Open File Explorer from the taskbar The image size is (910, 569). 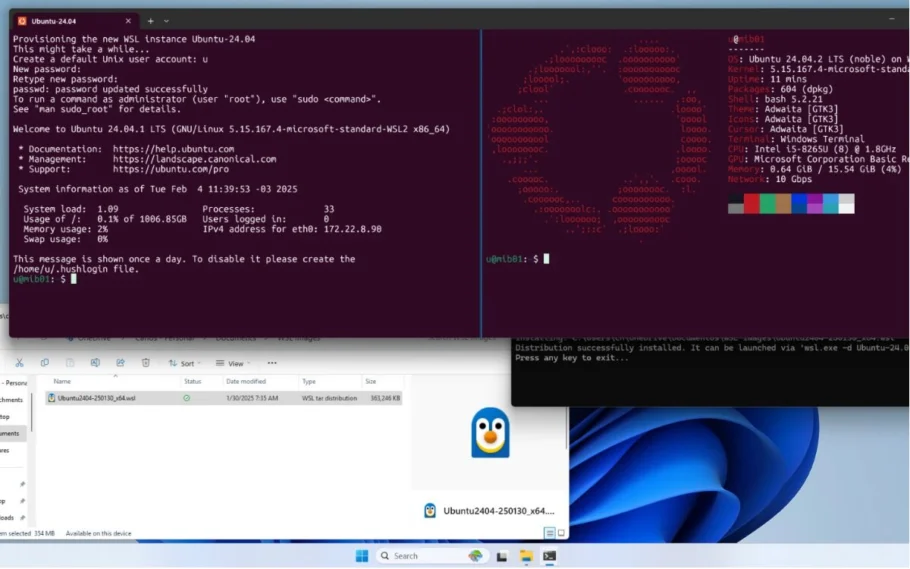[x=526, y=556]
